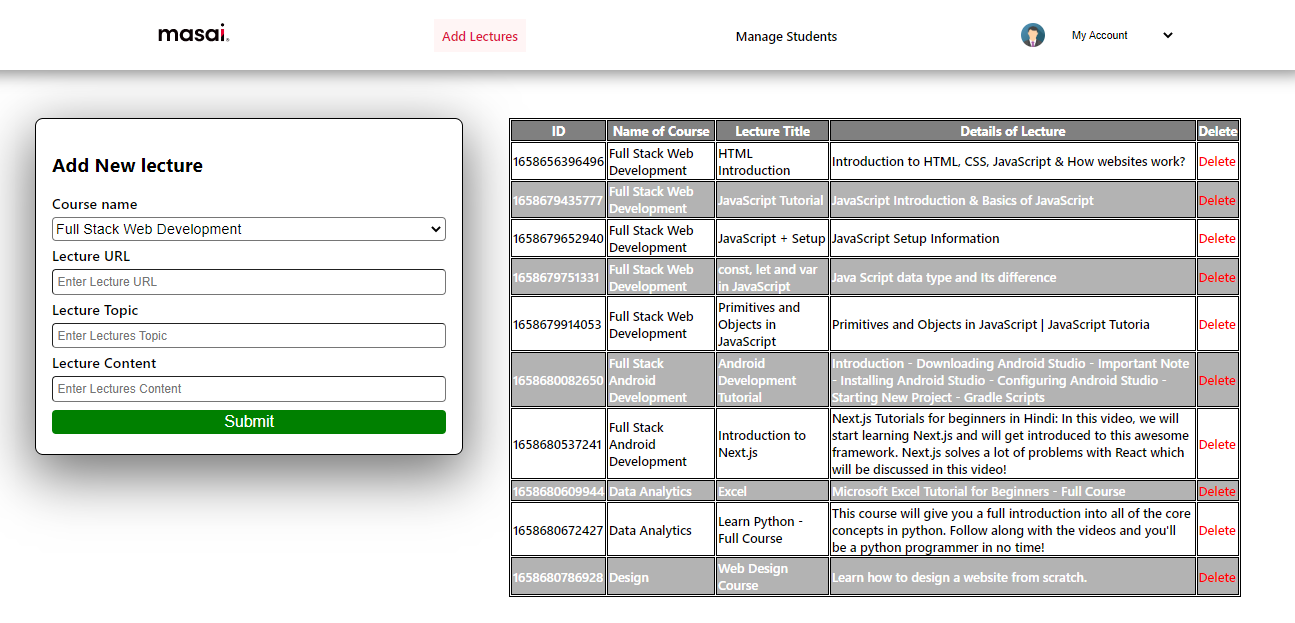This screenshot has height=623, width=1295.
Task: Submit the new lecture form
Action: coord(249,422)
